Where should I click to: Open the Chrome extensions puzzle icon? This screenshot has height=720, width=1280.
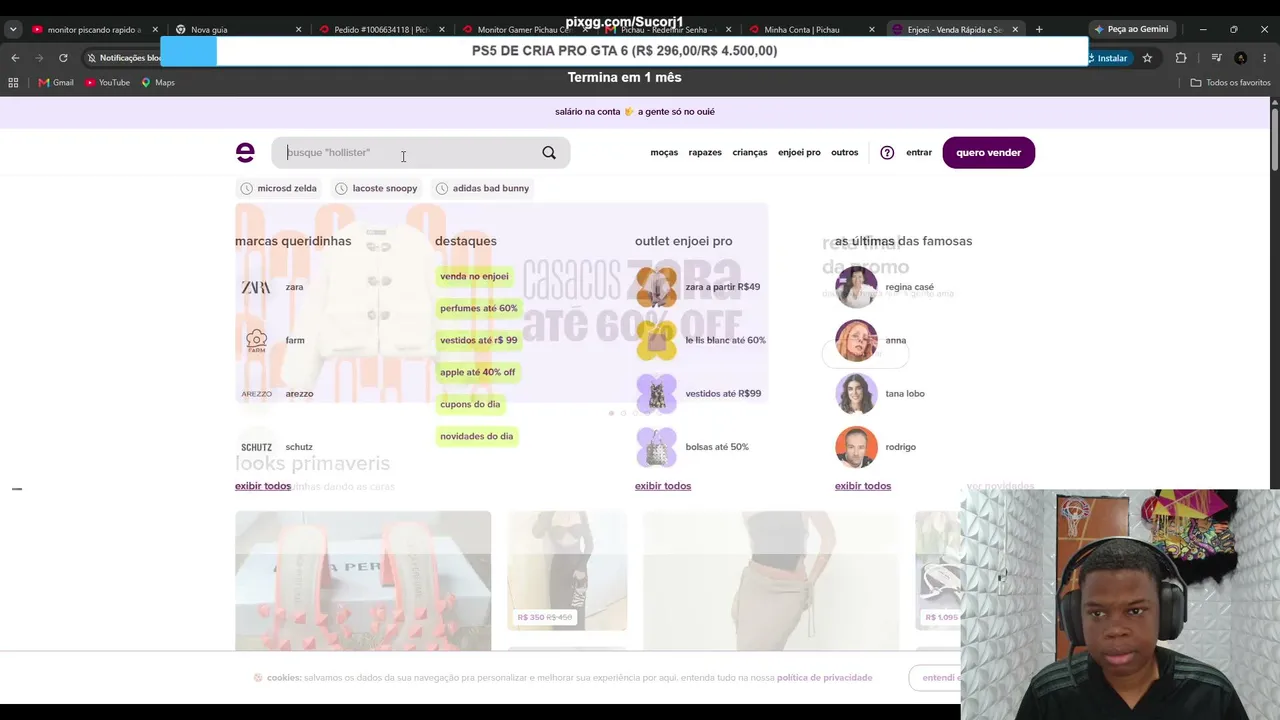point(1181,58)
